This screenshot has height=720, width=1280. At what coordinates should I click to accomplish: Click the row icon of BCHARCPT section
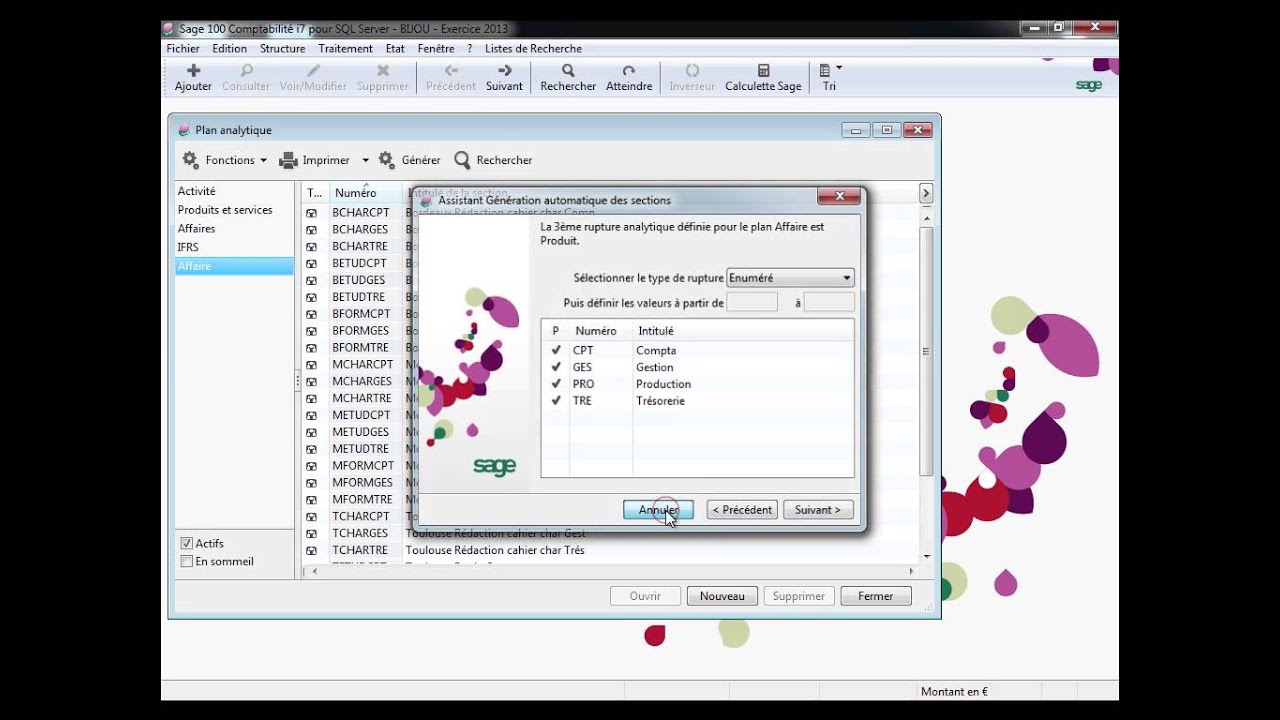point(311,213)
